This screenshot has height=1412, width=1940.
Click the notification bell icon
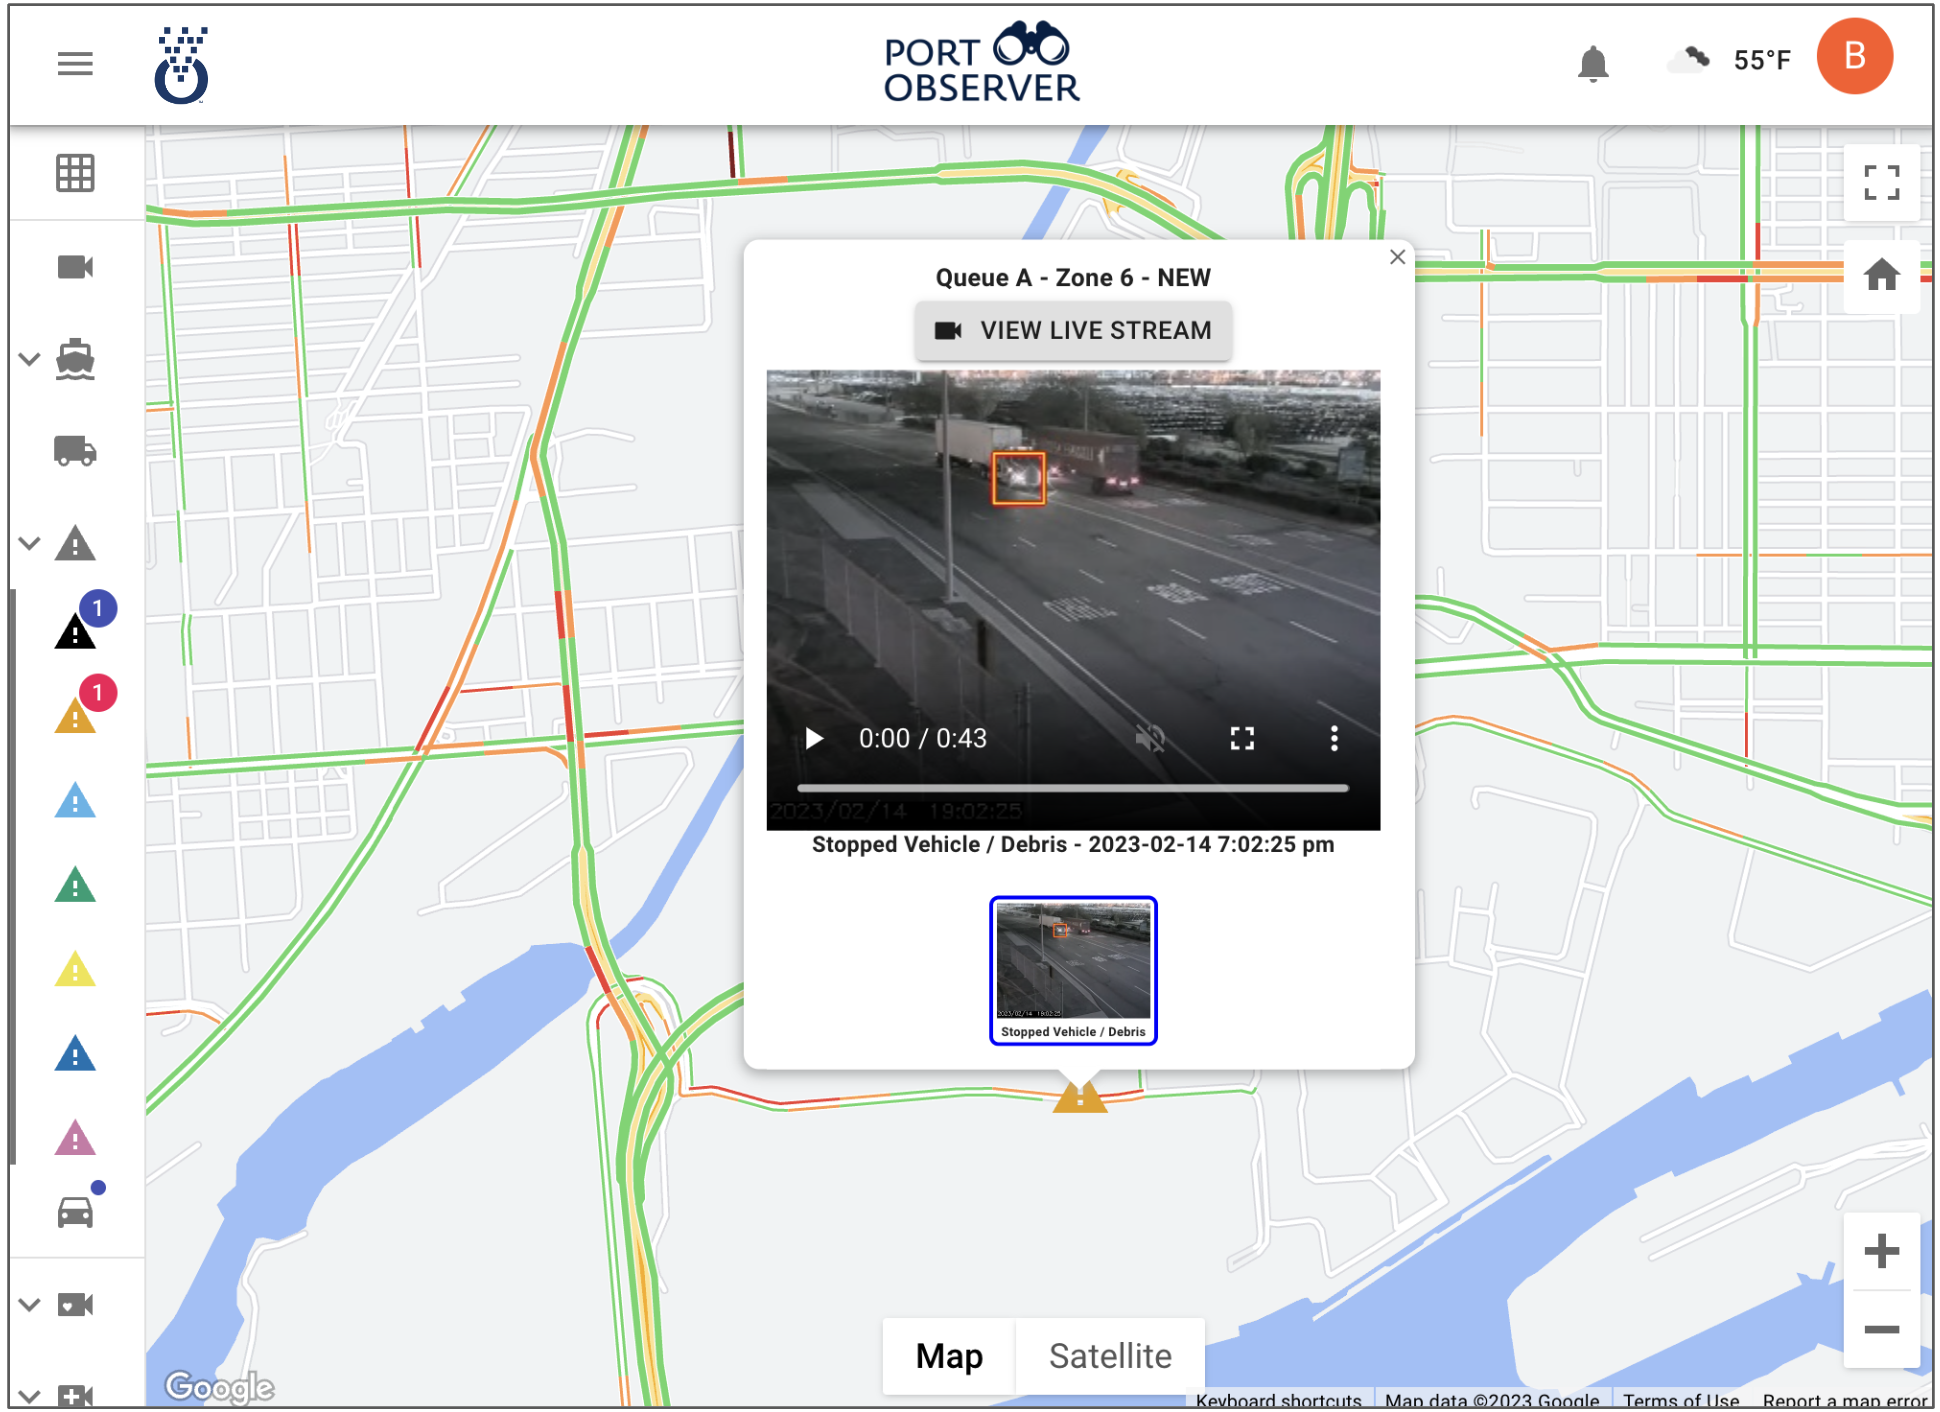(x=1592, y=64)
